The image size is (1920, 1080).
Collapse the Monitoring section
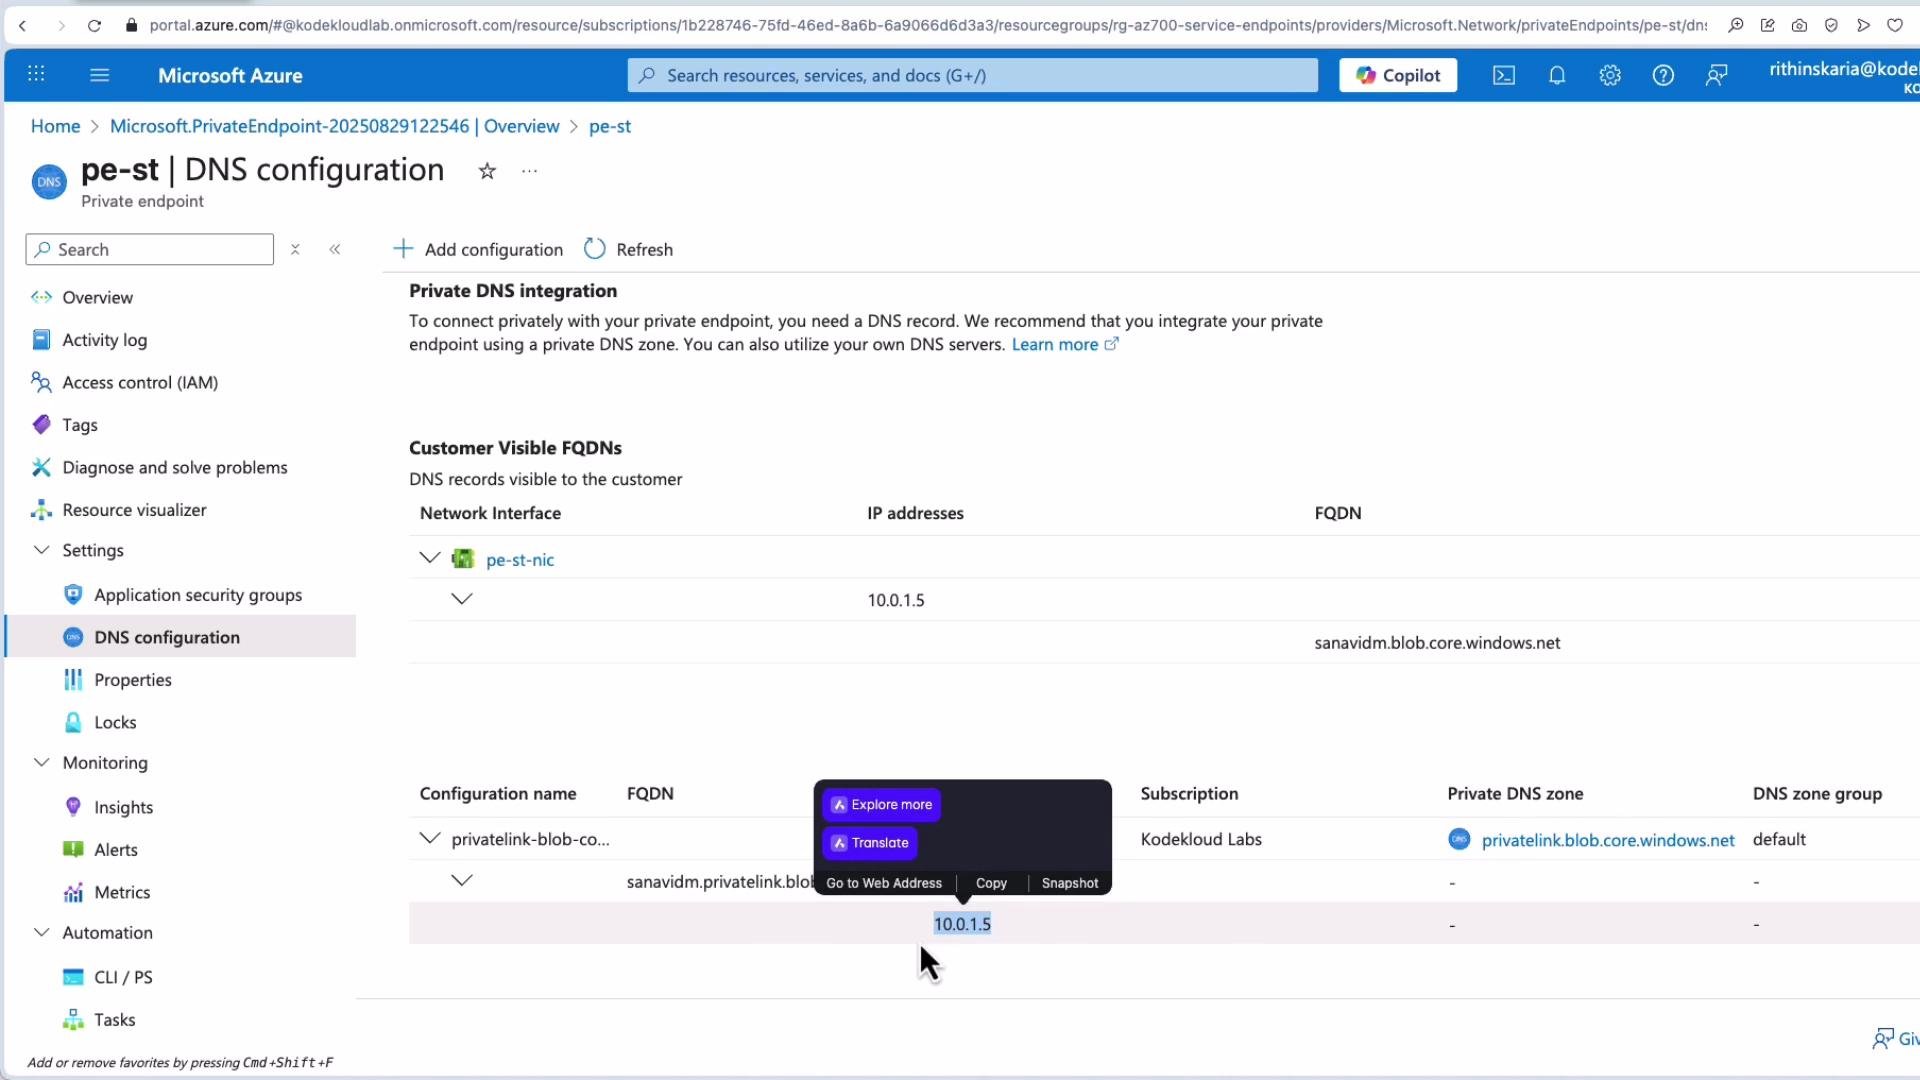[x=42, y=762]
